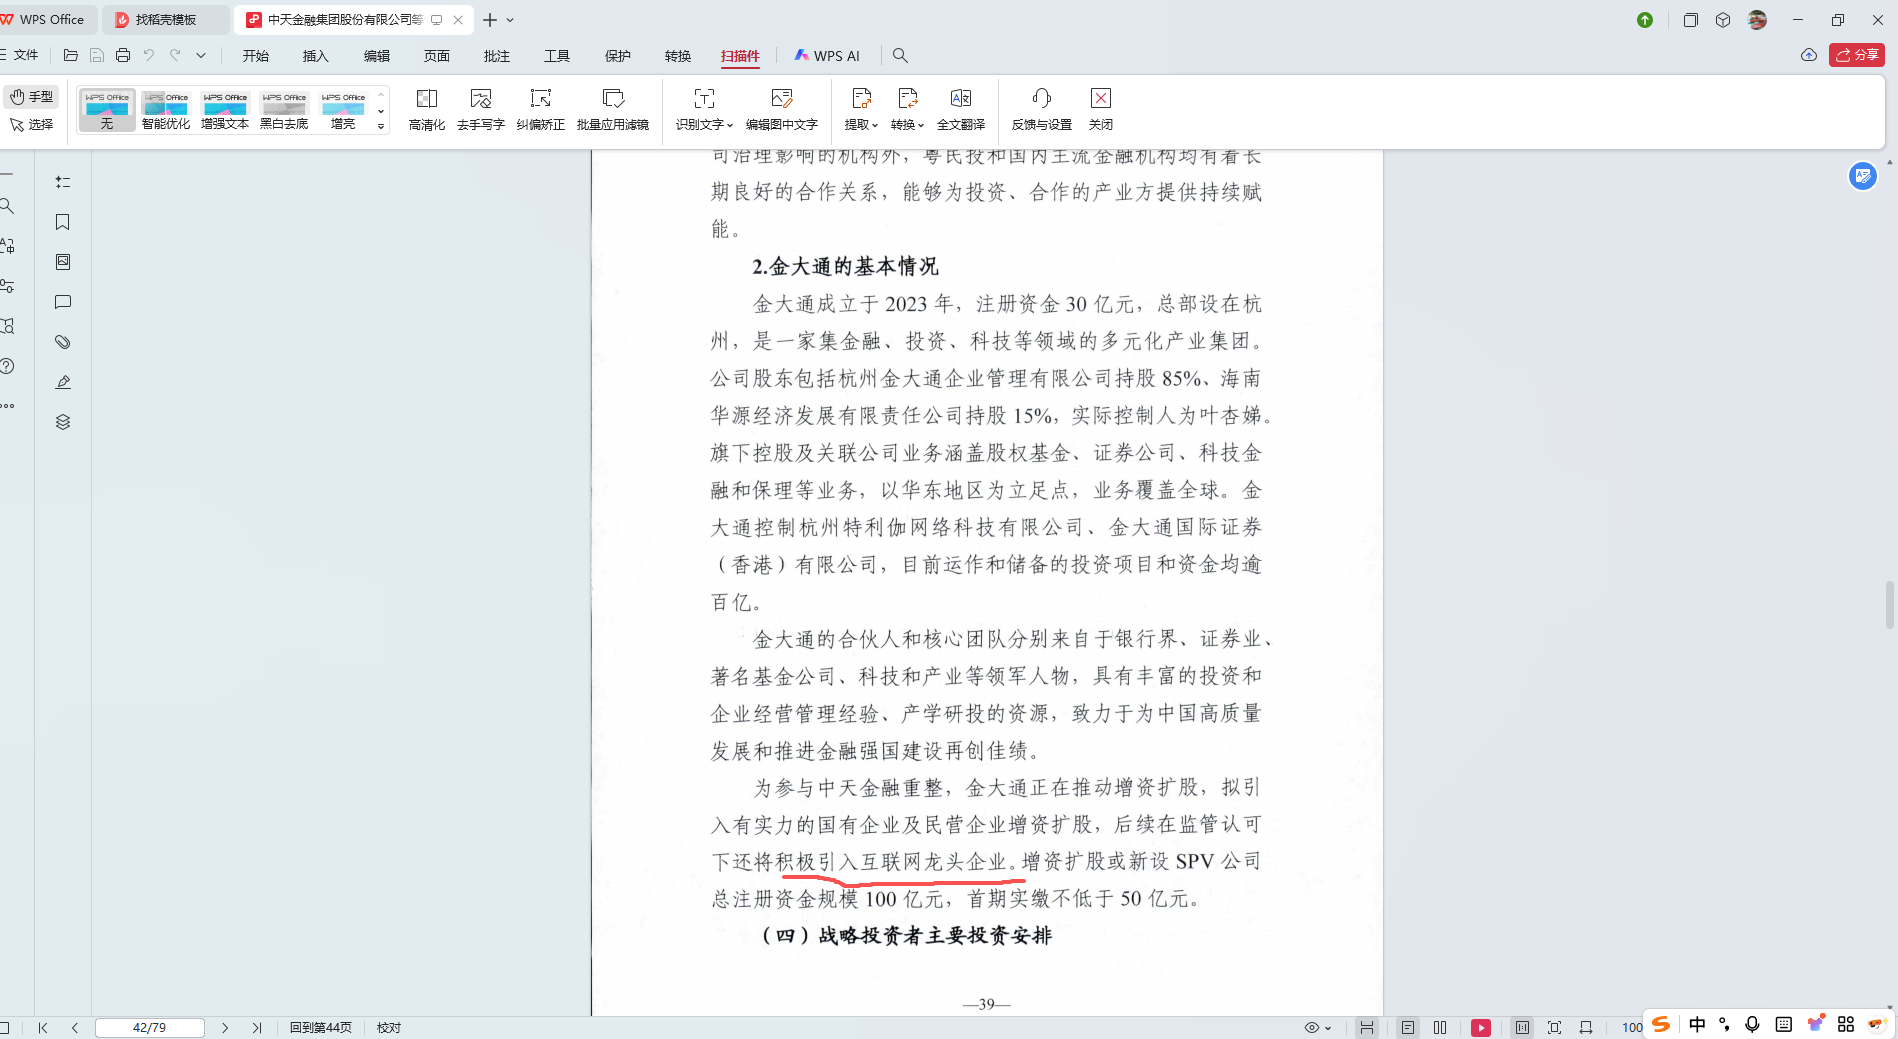Viewport: 1898px width, 1039px height.
Task: Click the 纠偏矫正 deskew correction tool
Action: pos(541,109)
